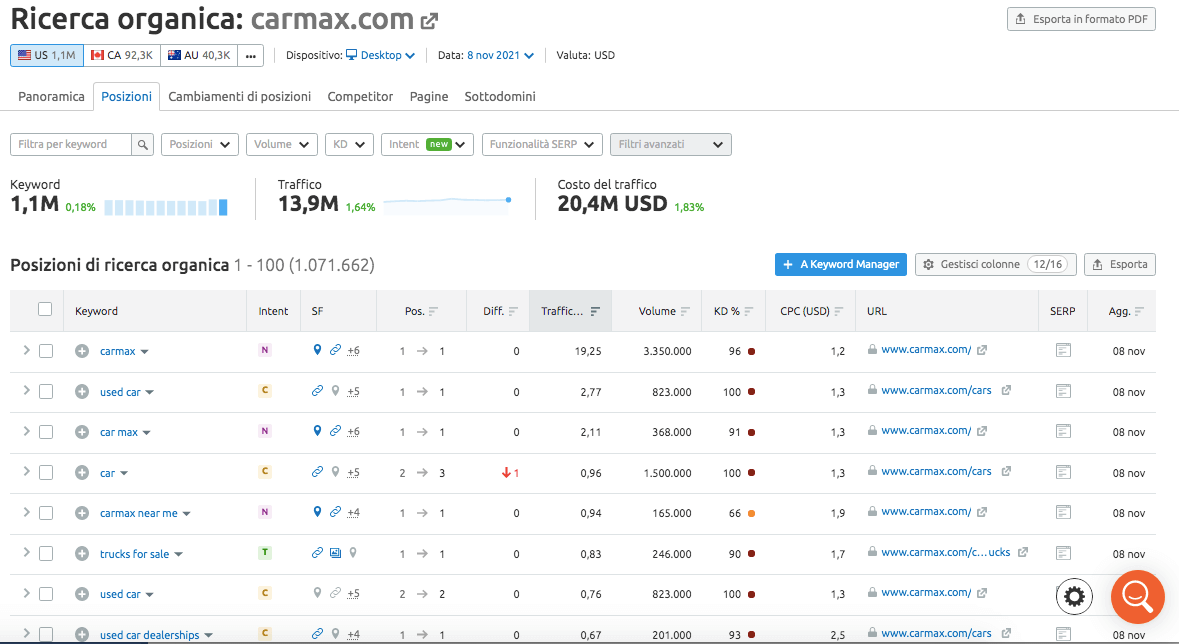Image resolution: width=1179 pixels, height=644 pixels.
Task: Select the checkbox for 'carmax near me' row
Action: pos(46,513)
